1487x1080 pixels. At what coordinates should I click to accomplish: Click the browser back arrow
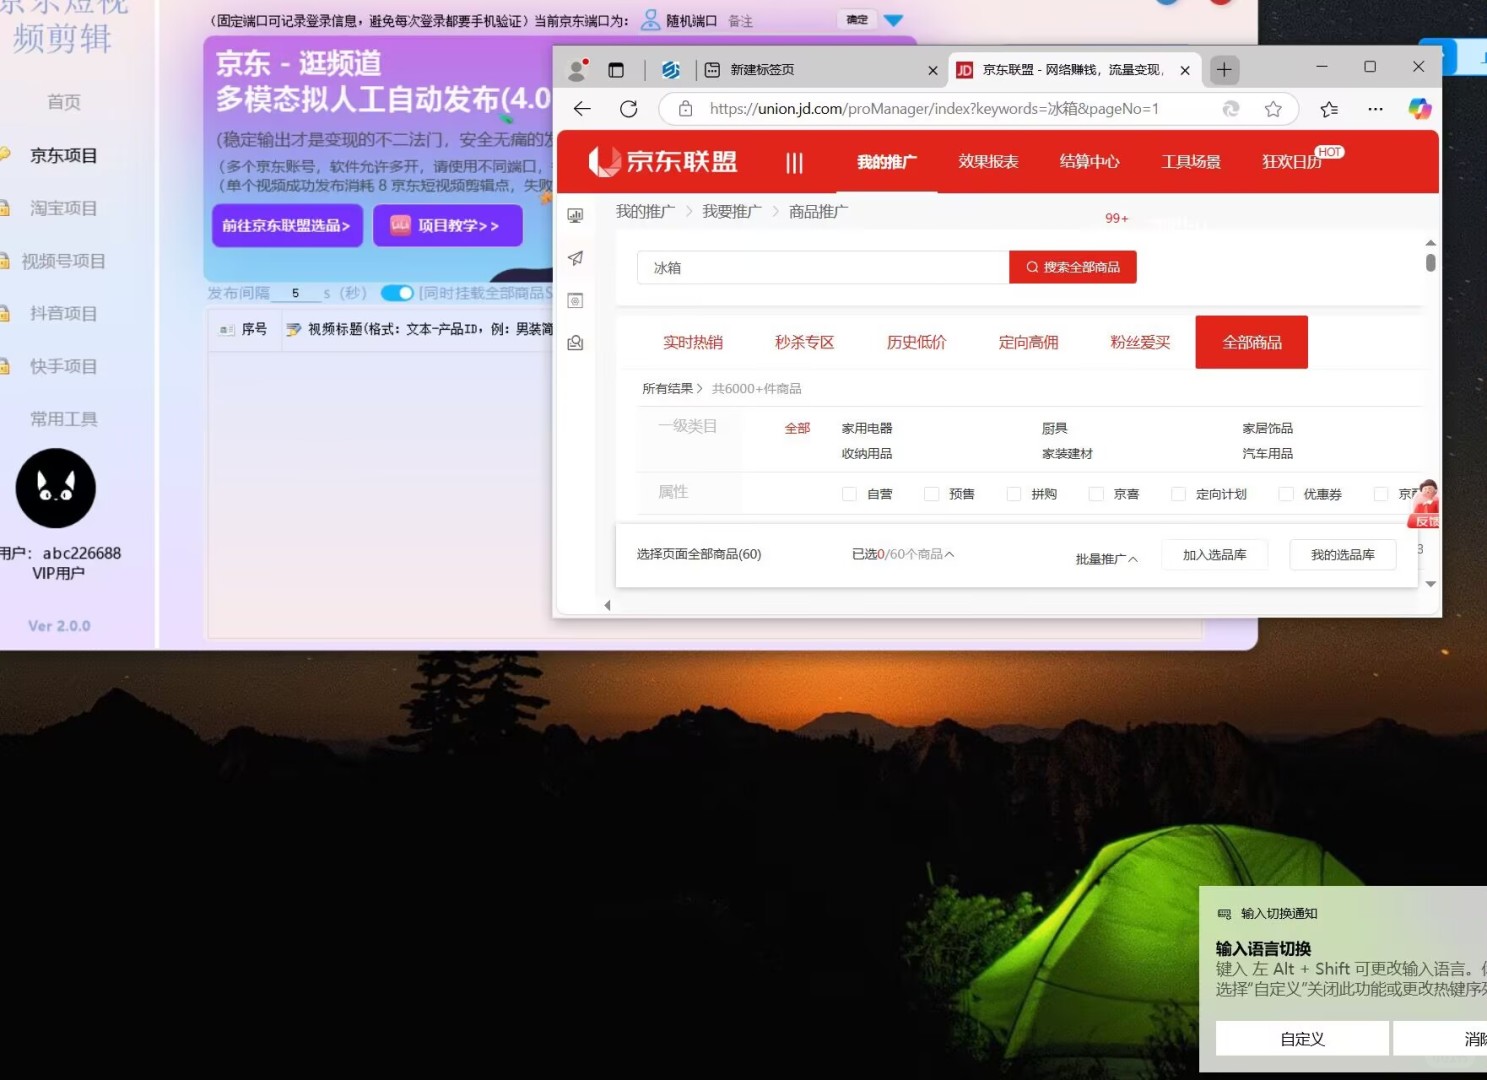pos(582,109)
